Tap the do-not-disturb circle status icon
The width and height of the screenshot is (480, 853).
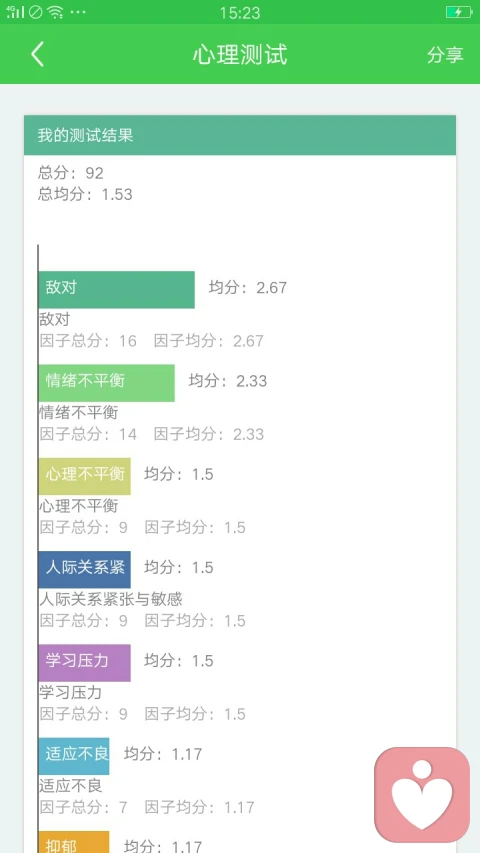[35, 12]
